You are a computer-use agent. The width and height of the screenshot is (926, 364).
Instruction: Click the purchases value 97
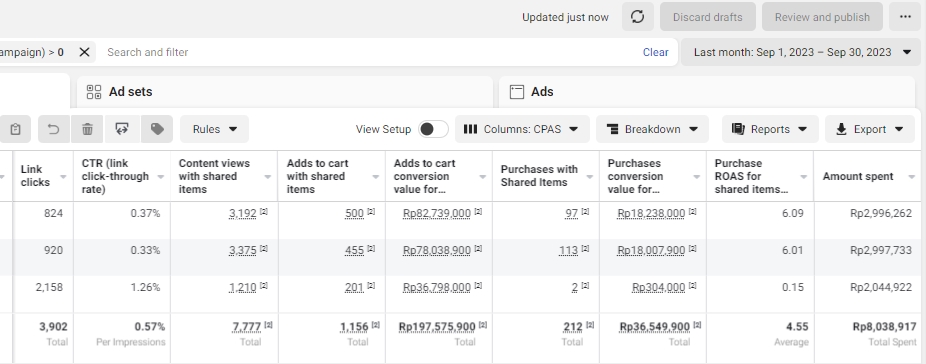(x=571, y=213)
